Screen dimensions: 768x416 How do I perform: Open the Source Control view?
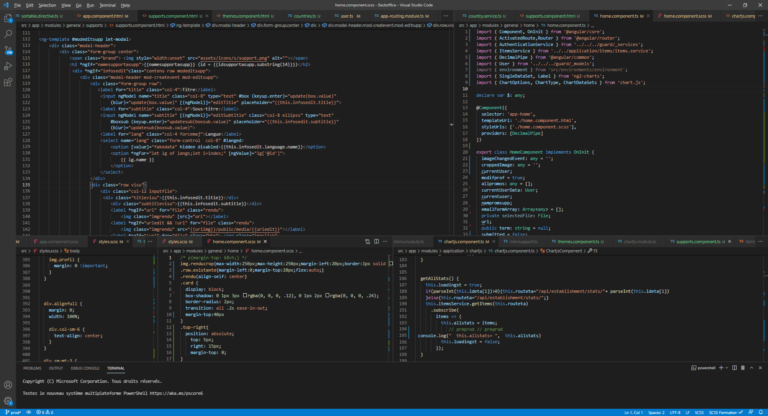[x=8, y=50]
